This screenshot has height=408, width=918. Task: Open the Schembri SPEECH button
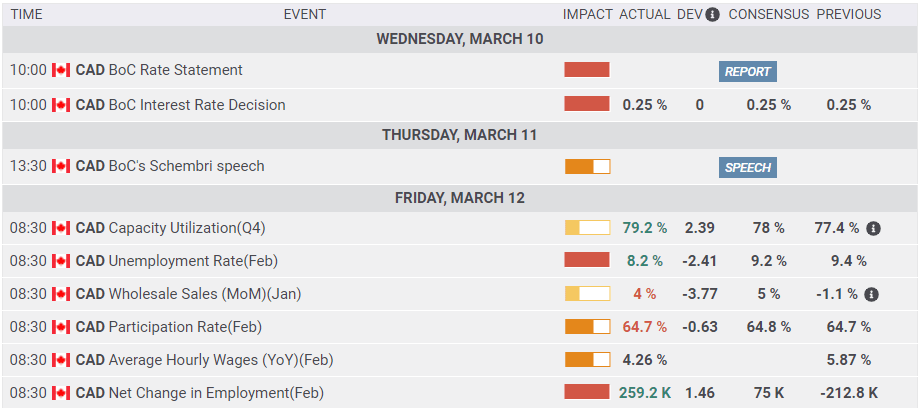pyautogui.click(x=747, y=167)
